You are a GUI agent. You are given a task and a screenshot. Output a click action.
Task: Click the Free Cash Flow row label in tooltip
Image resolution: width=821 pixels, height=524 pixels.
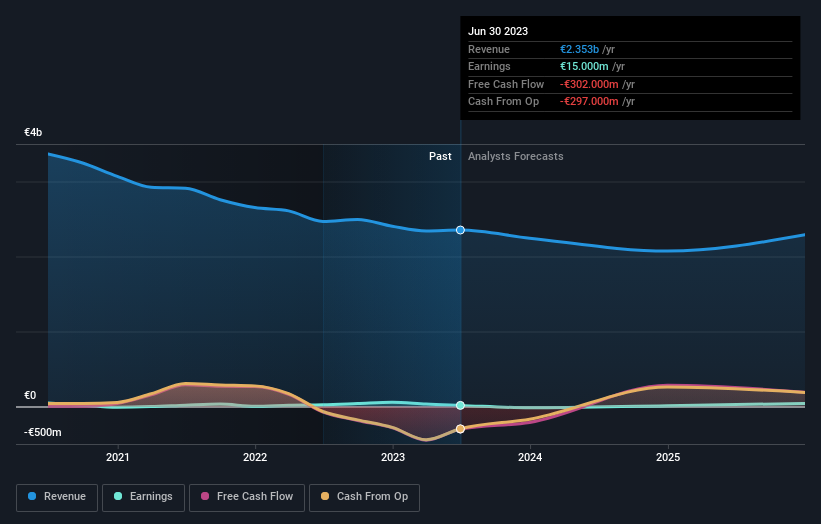(x=506, y=84)
